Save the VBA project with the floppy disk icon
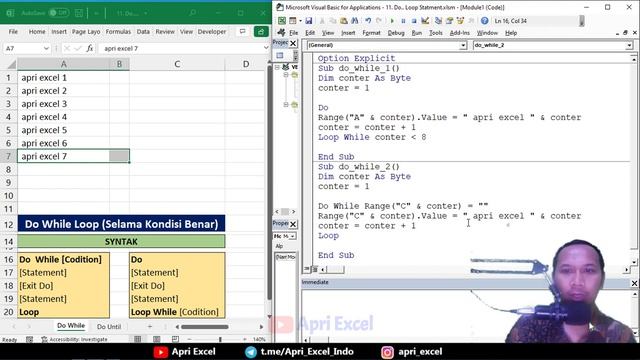Screen dimensions: 640x360 click(x=309, y=20)
